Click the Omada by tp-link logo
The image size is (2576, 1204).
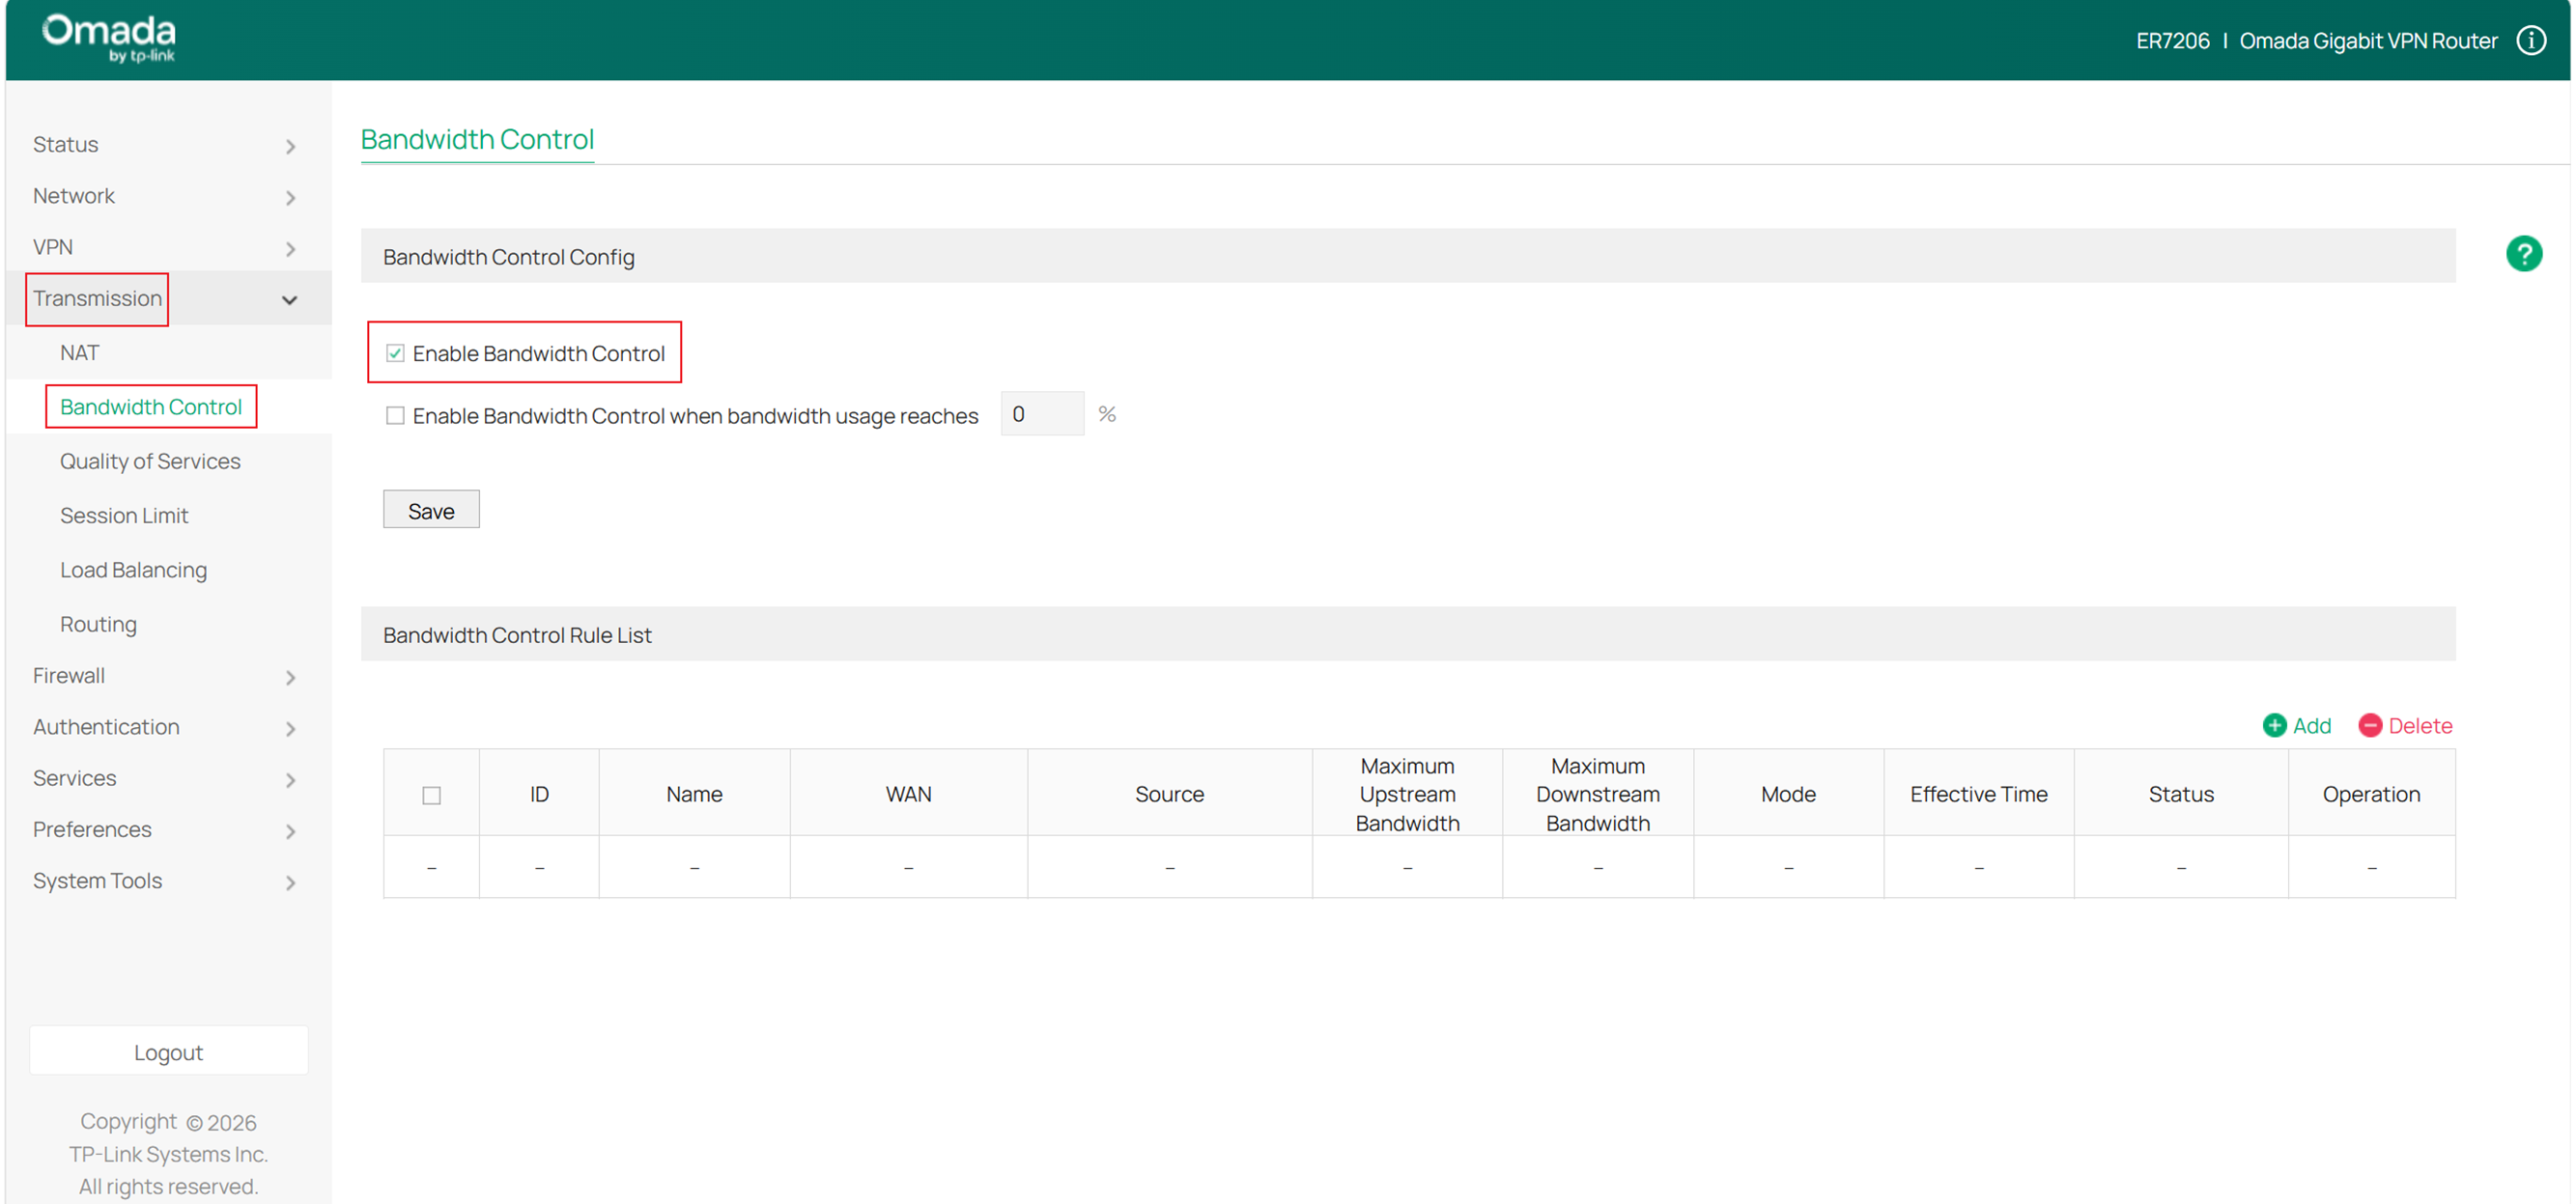(108, 38)
